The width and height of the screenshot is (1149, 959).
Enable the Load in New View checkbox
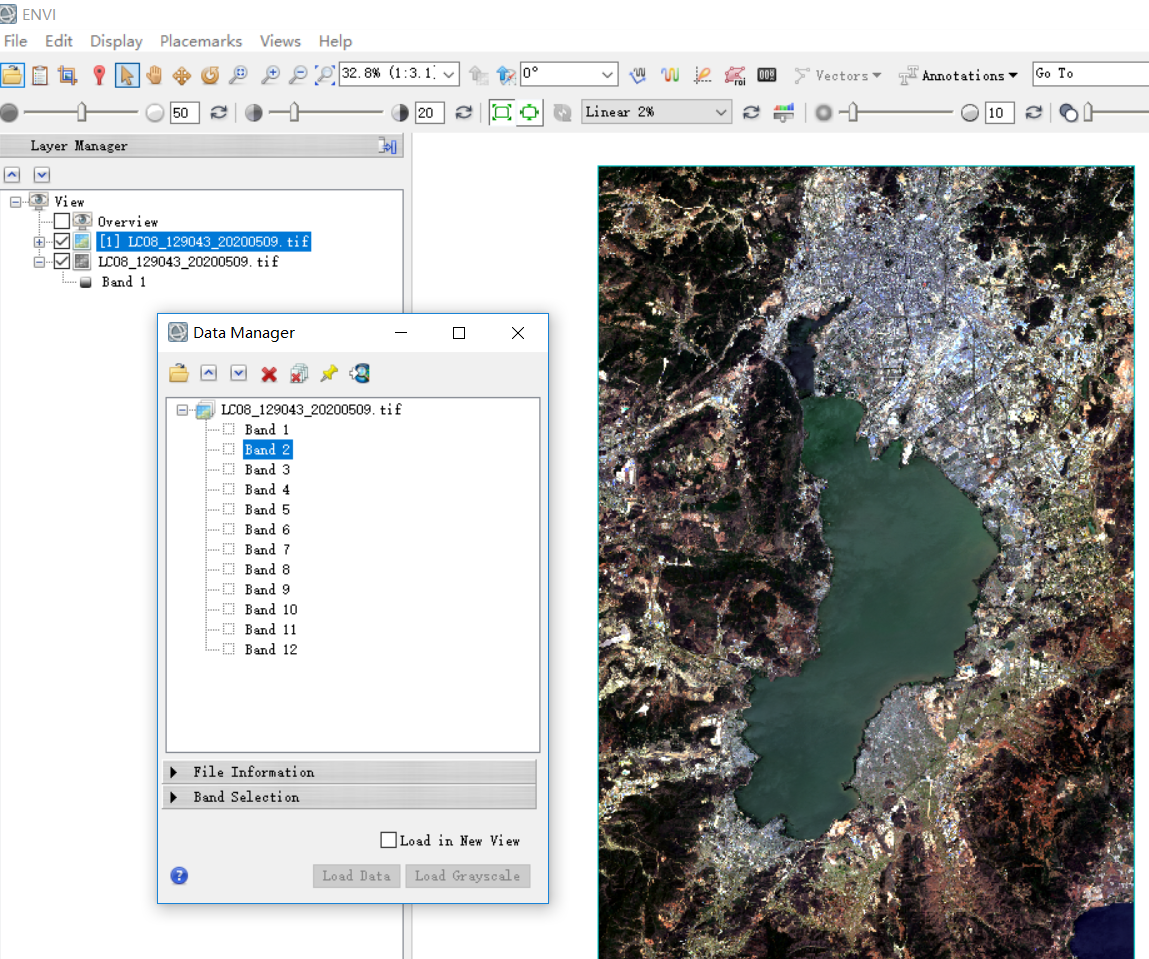[389, 840]
